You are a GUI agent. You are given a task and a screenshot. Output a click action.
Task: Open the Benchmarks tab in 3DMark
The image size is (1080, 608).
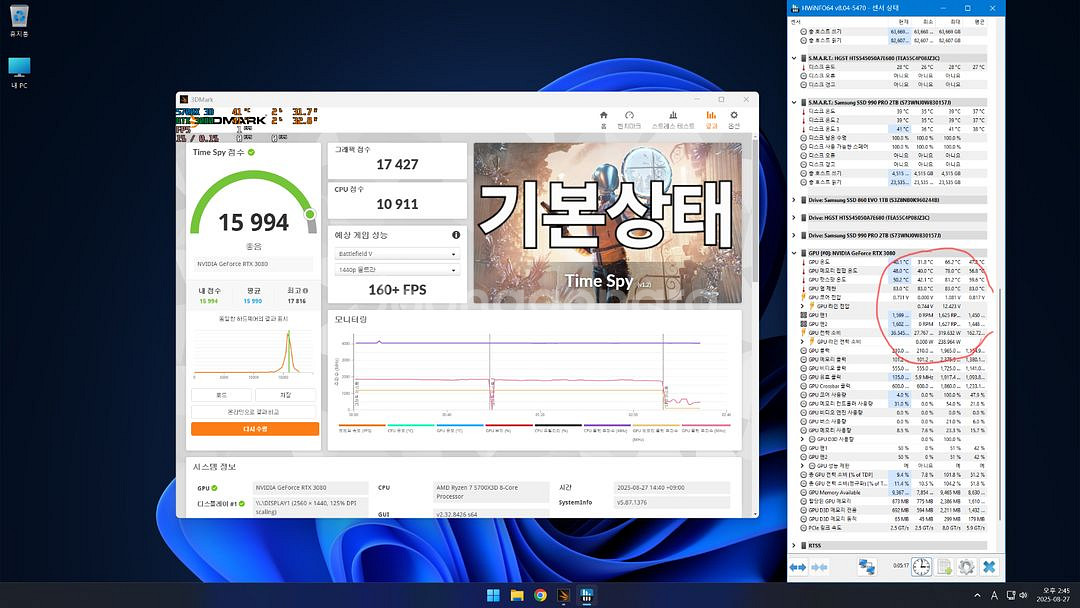629,120
